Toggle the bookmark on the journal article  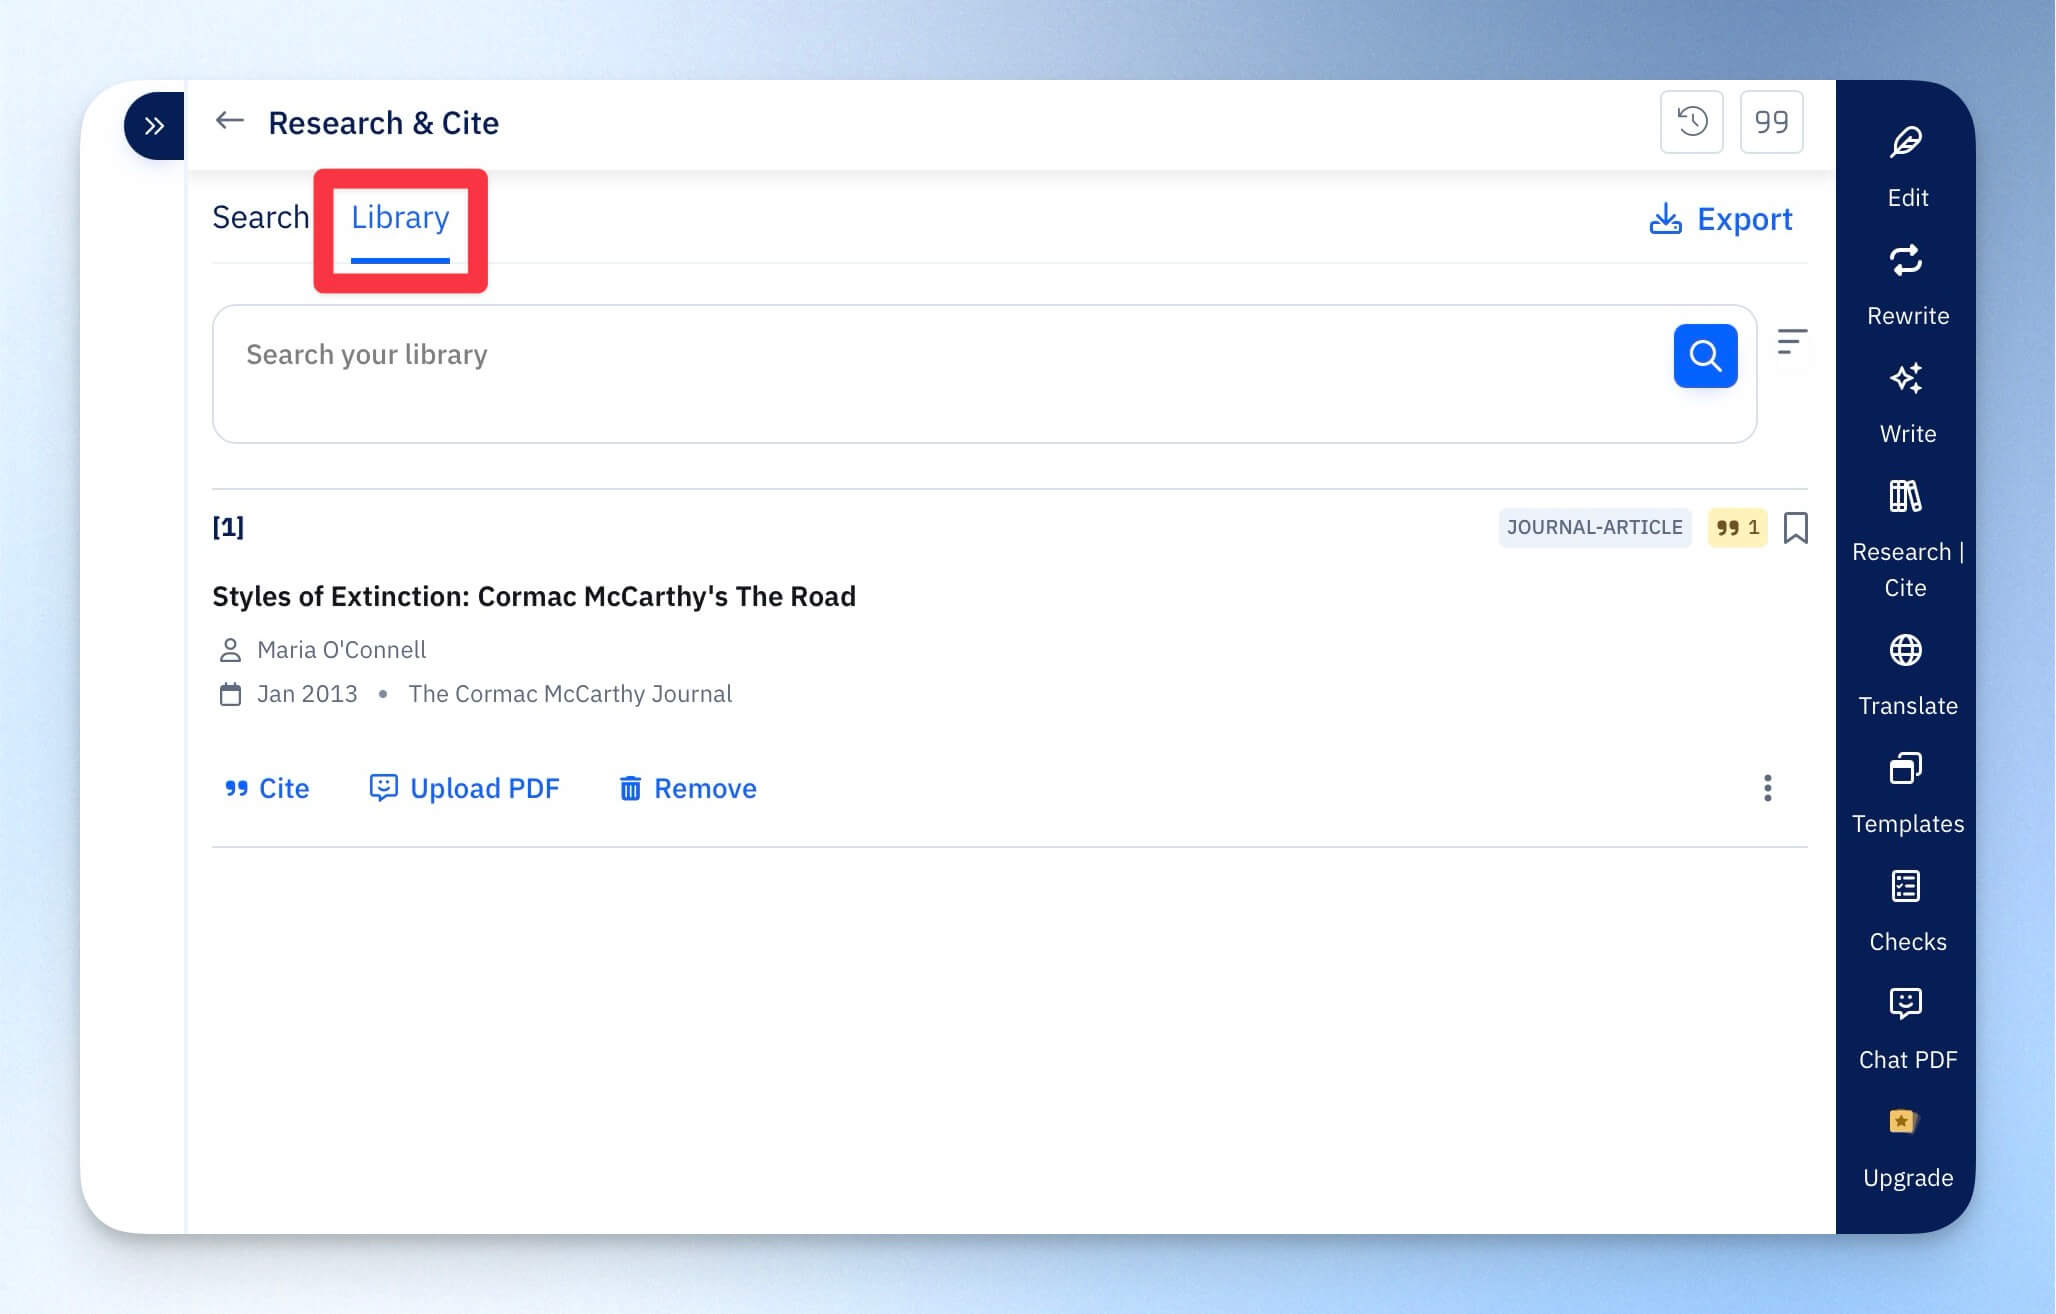[x=1795, y=528]
